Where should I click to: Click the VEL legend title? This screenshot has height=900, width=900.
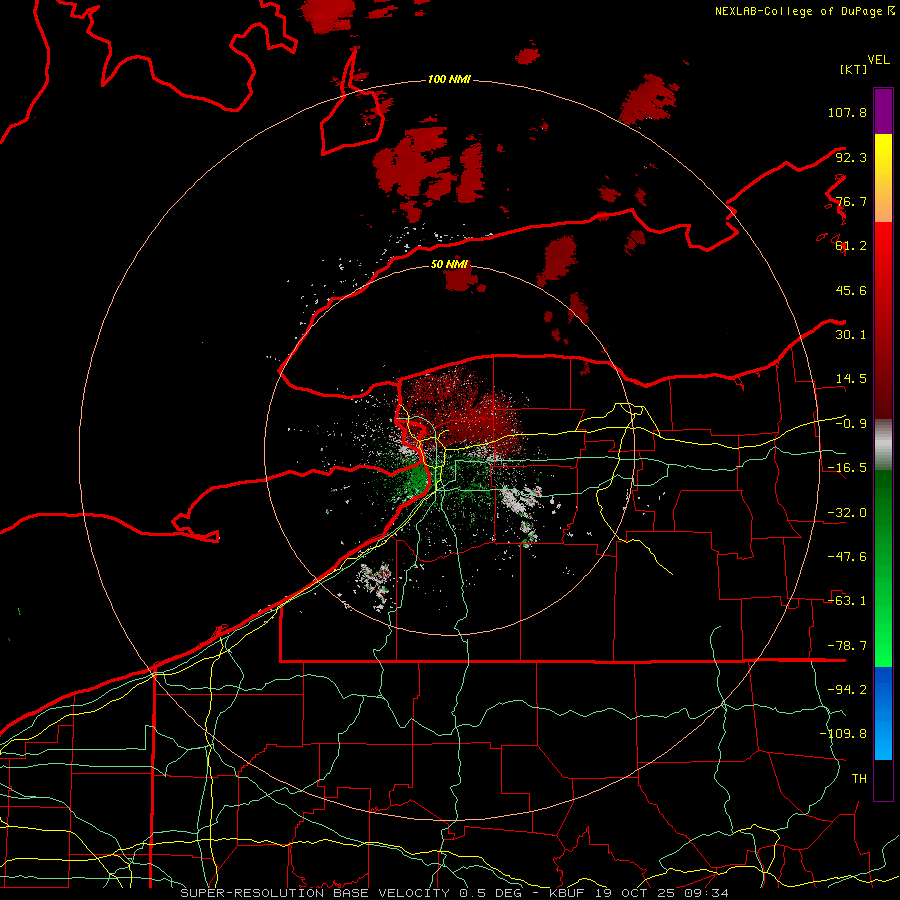pos(878,60)
